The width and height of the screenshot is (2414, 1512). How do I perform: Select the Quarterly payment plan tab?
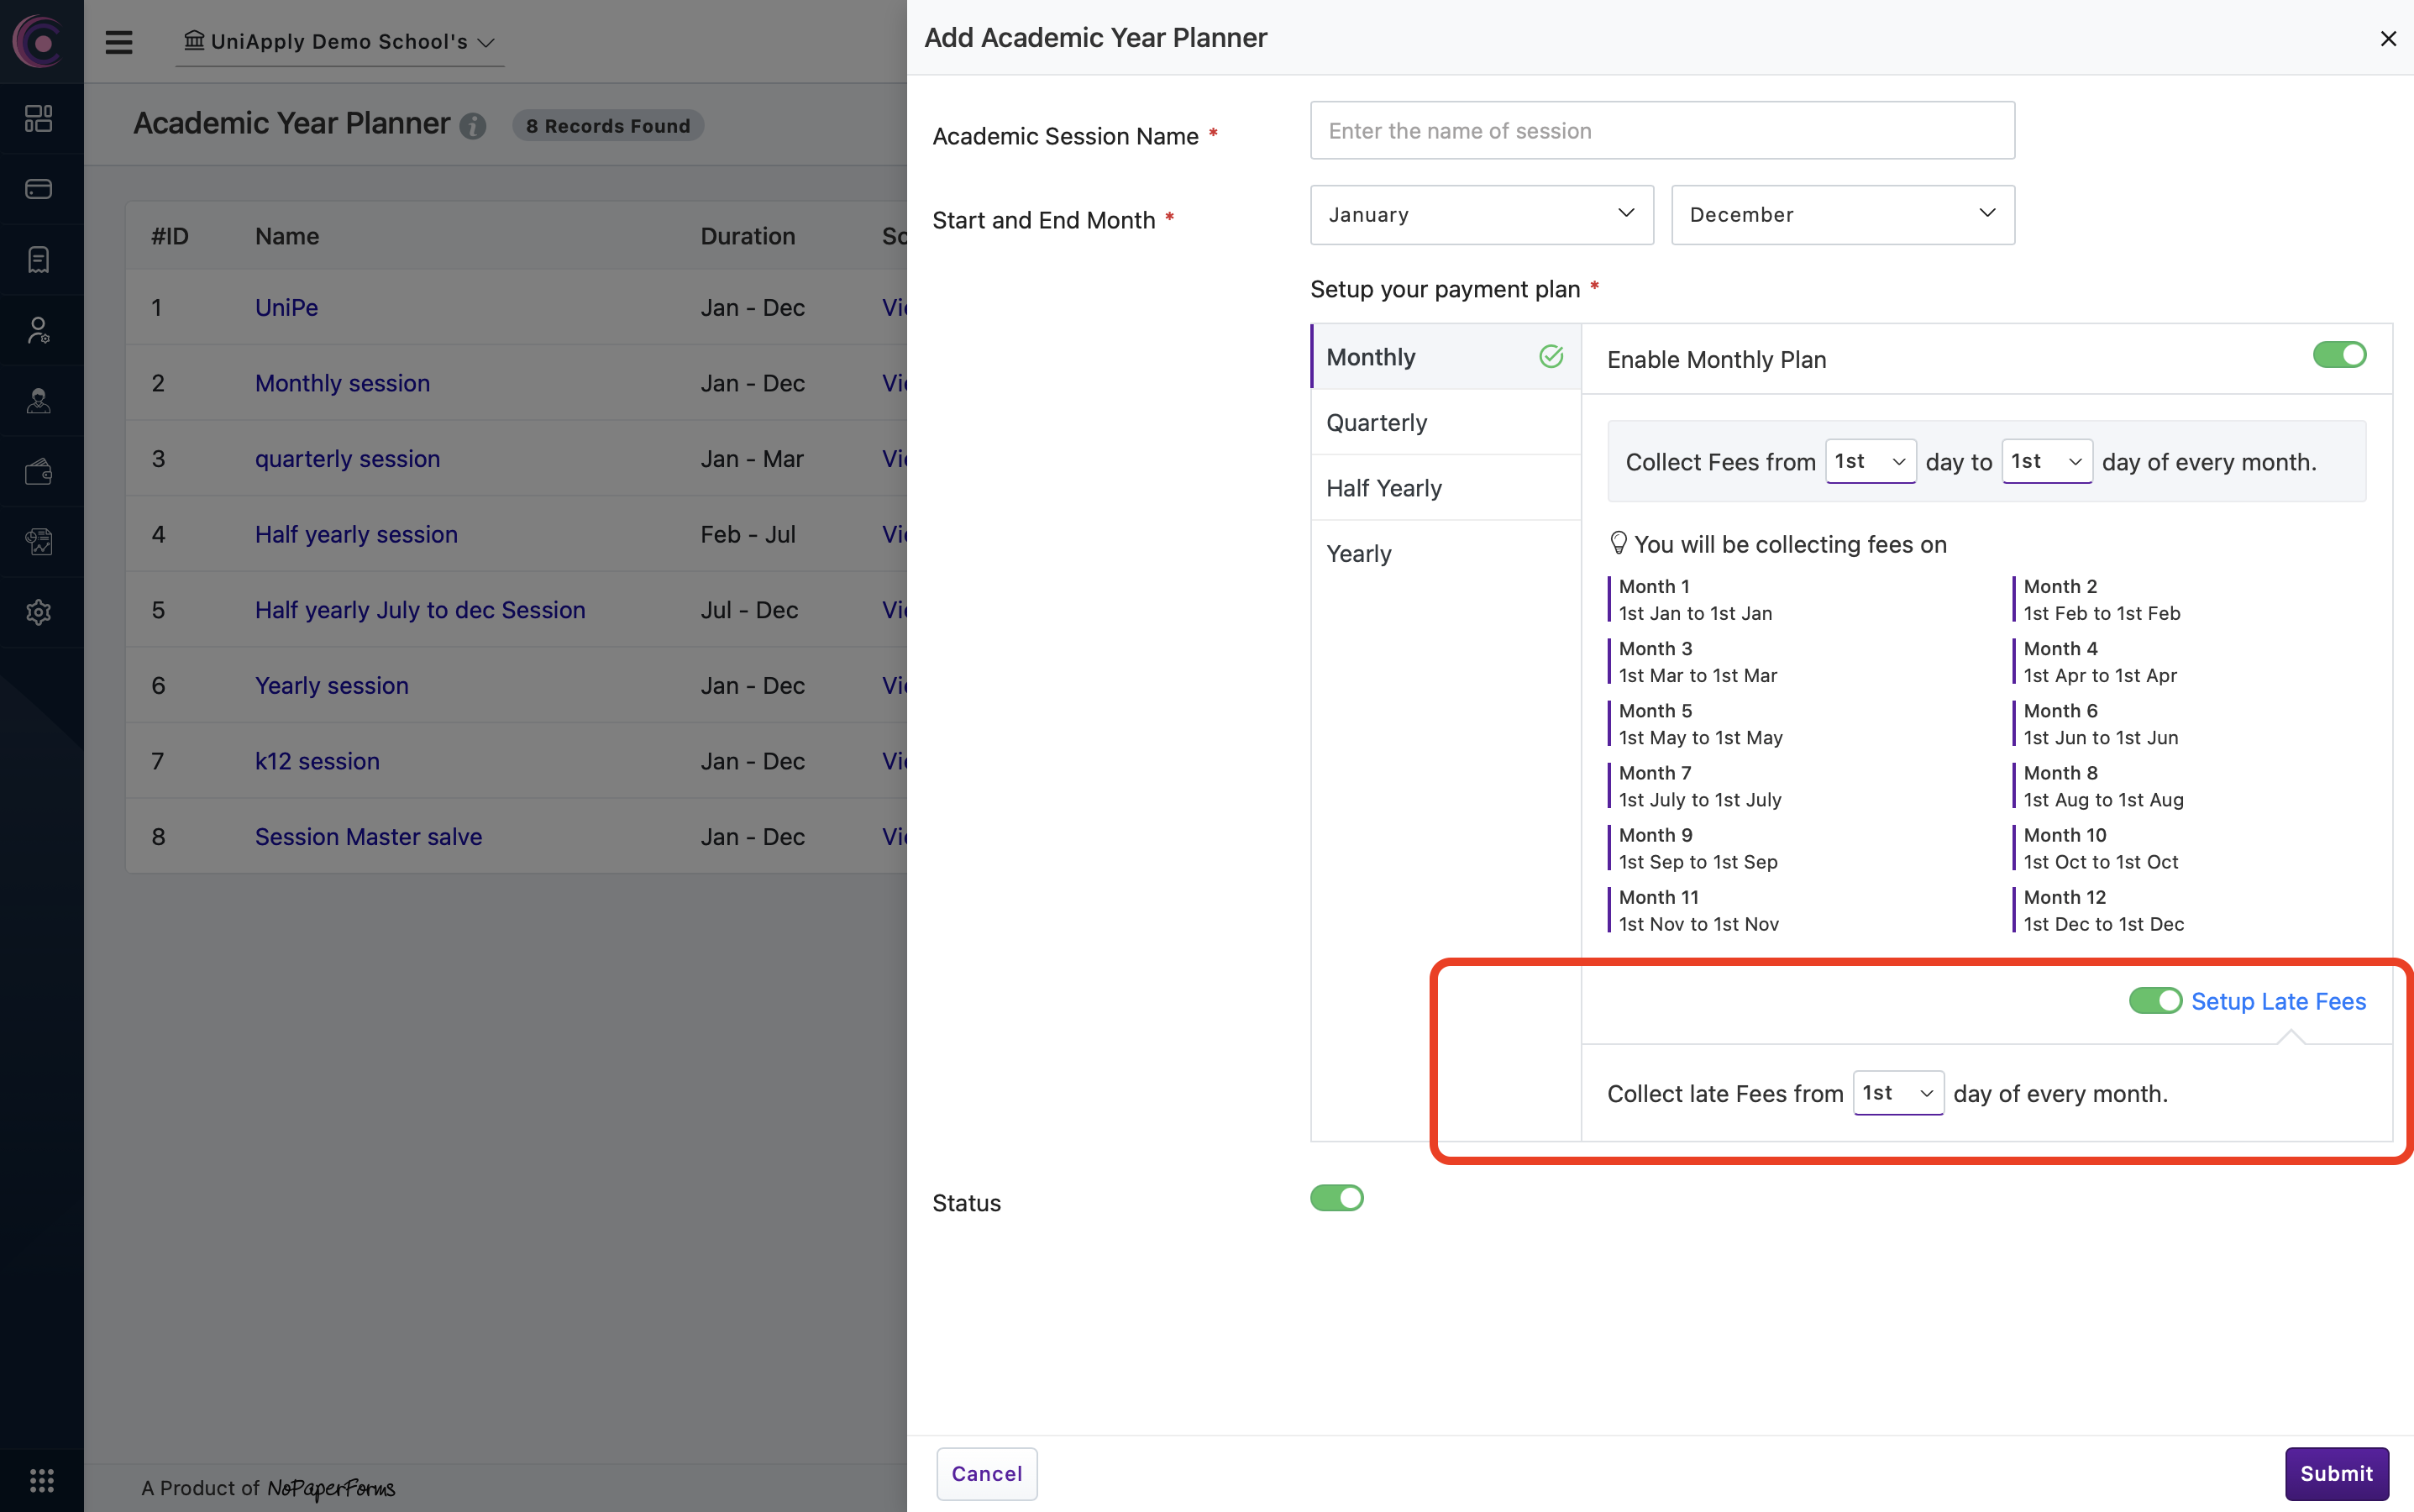click(x=1445, y=422)
